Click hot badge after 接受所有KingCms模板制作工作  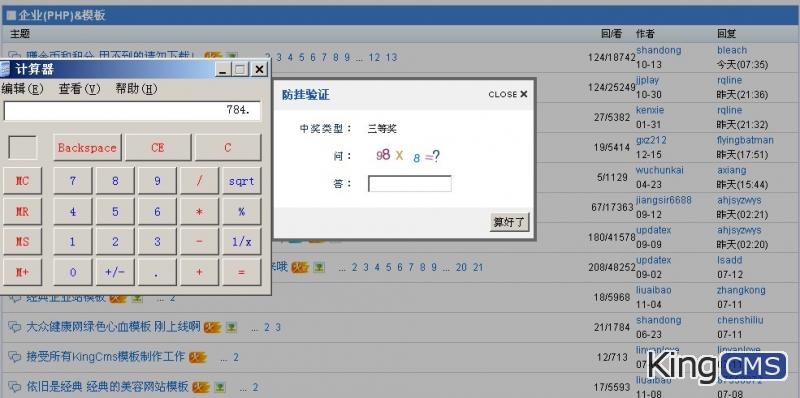pyautogui.click(x=197, y=358)
